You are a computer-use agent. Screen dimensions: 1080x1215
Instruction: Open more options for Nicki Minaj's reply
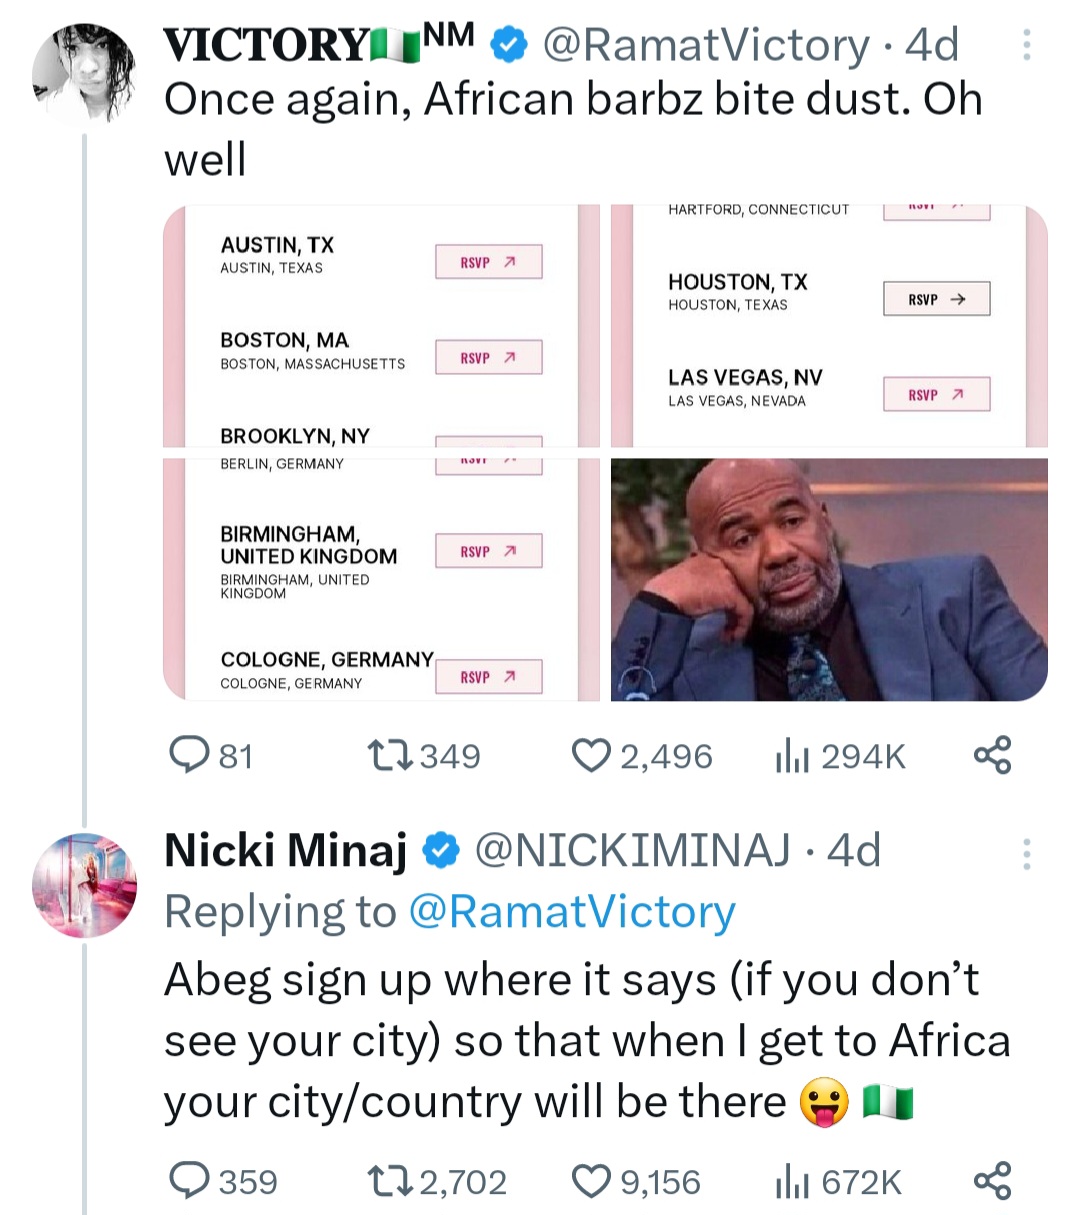pyautogui.click(x=1026, y=853)
